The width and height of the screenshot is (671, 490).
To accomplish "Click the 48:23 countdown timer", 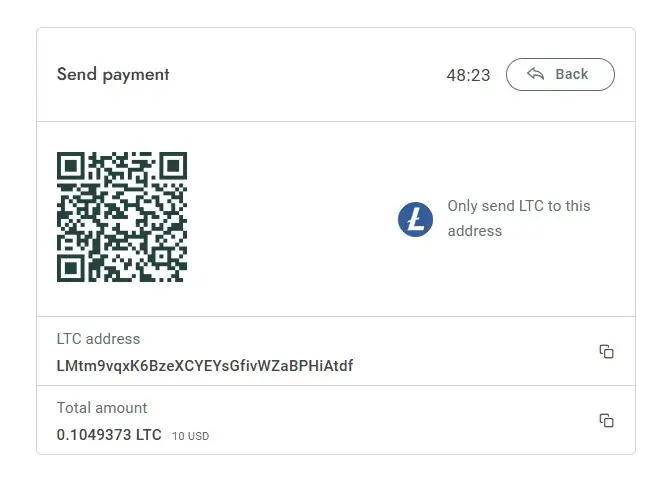I will 468,75.
